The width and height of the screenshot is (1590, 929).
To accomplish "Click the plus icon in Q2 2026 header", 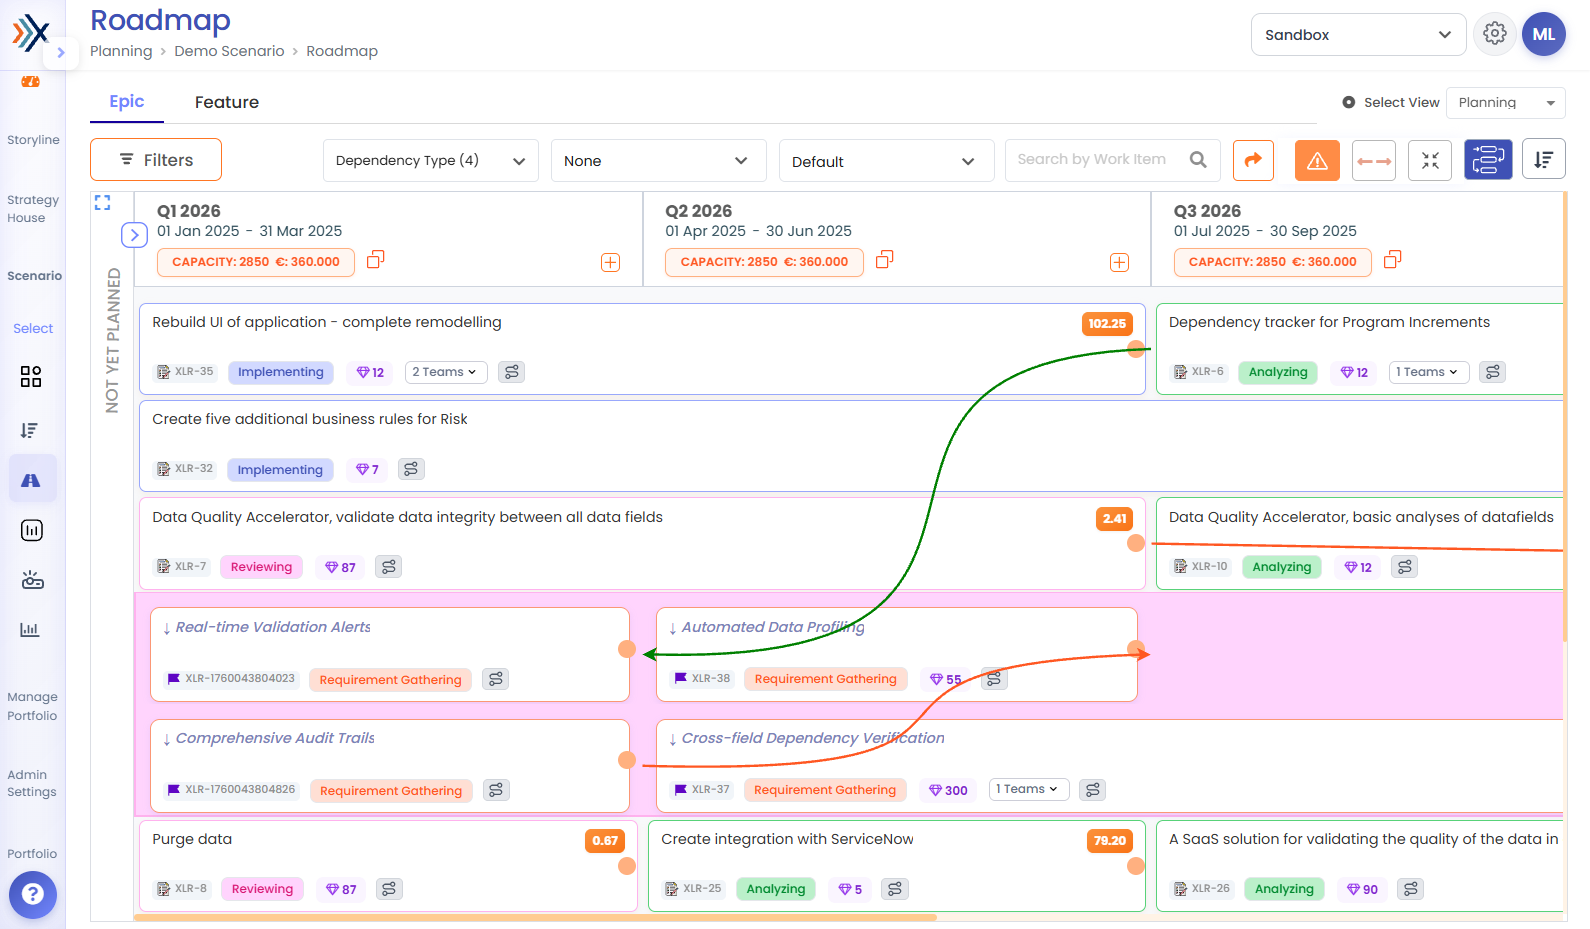I will point(1119,262).
